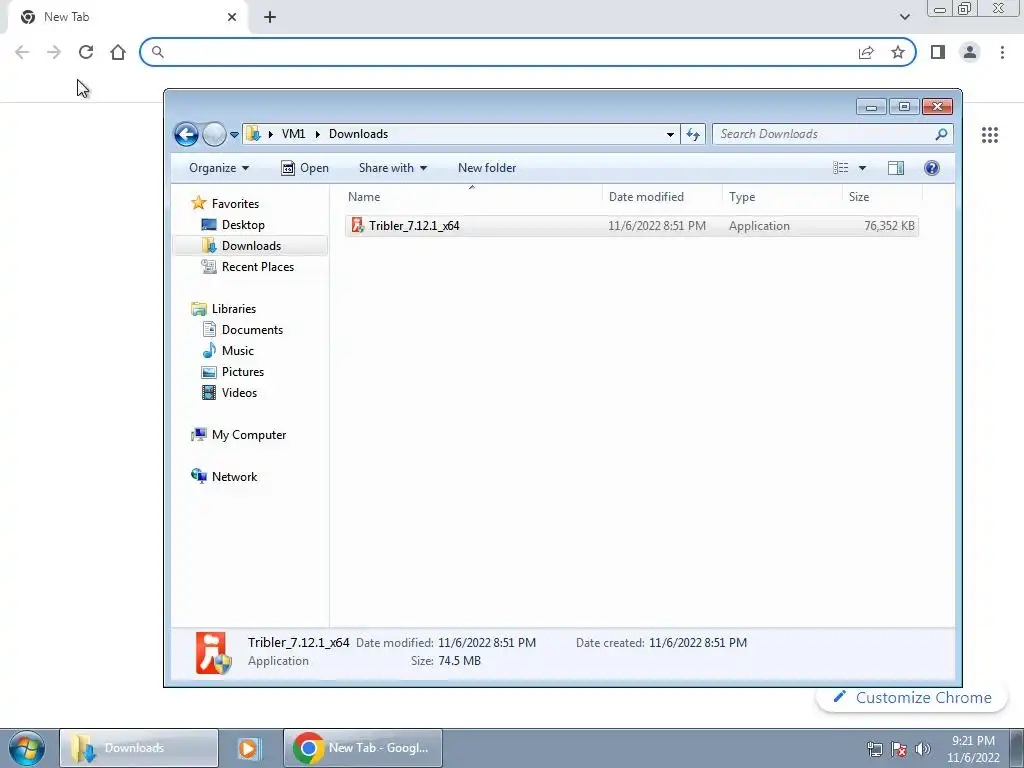Screen dimensions: 1024x768
Task: Click the Chrome forward arrow
Action: 54,52
